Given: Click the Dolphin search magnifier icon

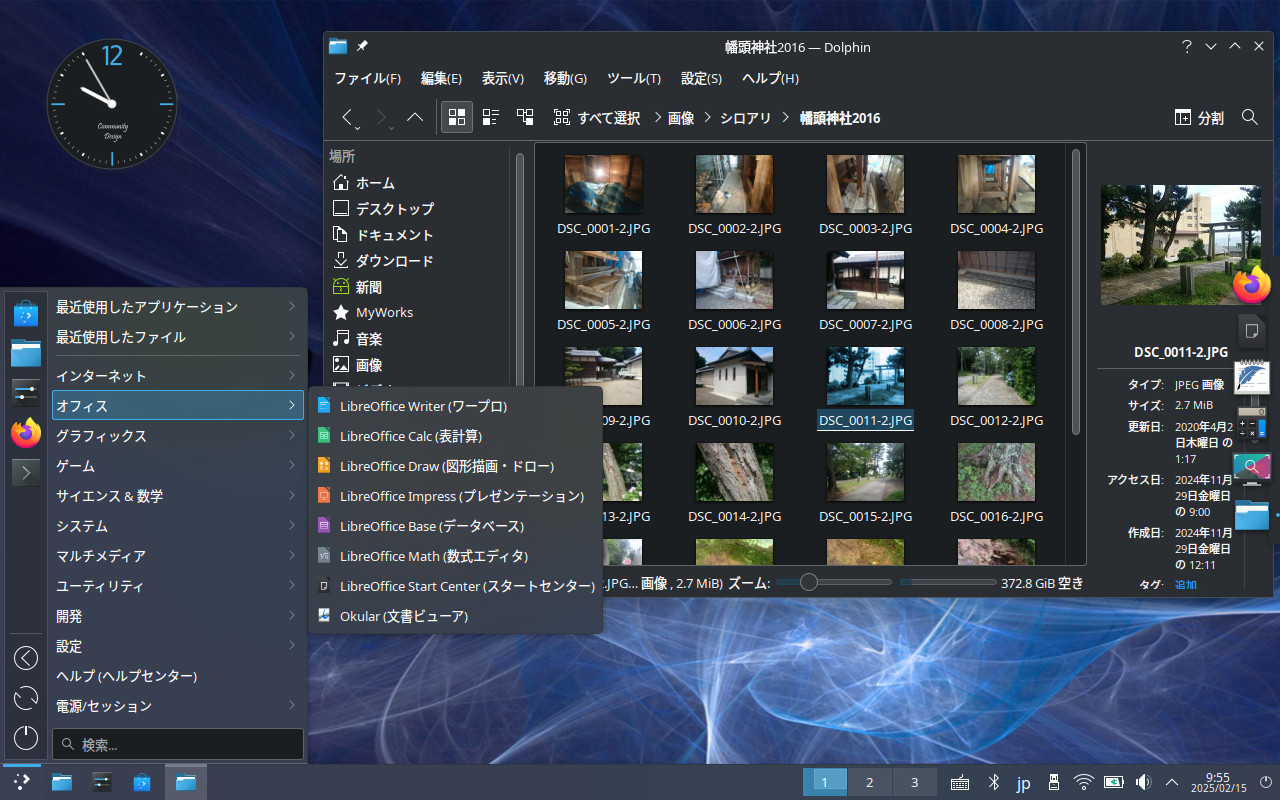Looking at the screenshot, I should tap(1249, 117).
